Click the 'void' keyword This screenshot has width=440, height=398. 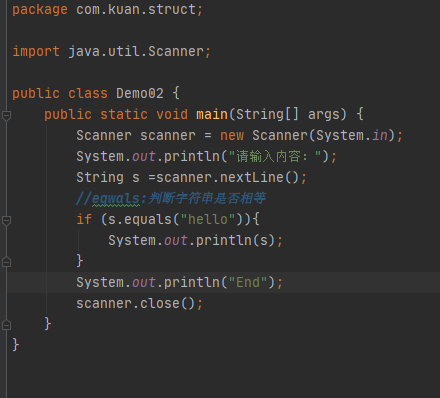click(x=172, y=114)
